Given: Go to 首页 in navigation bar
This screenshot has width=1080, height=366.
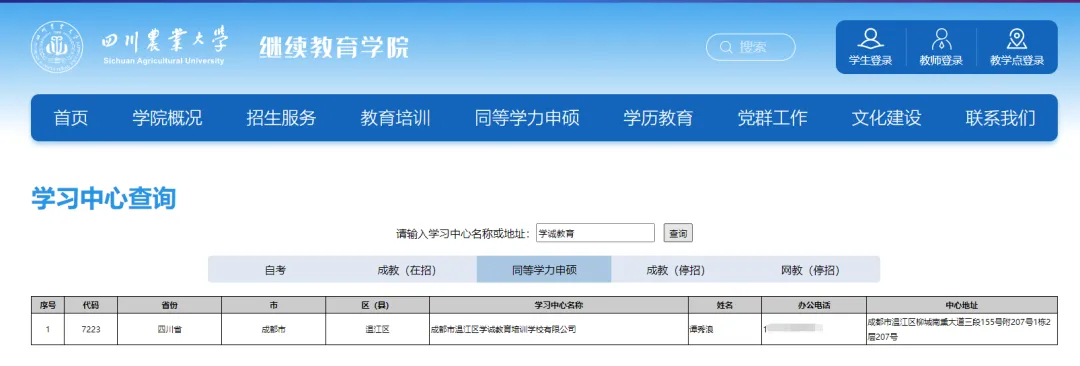Looking at the screenshot, I should tap(71, 118).
